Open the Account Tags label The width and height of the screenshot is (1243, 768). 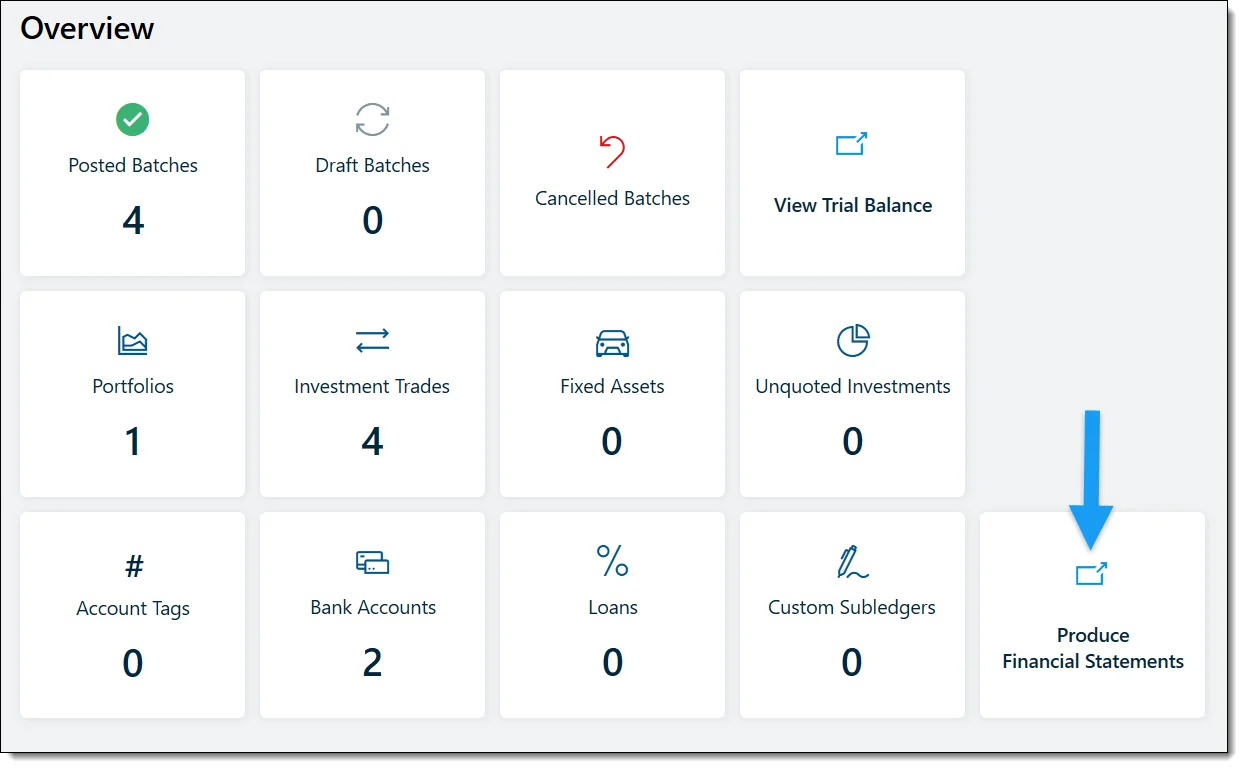[x=133, y=608]
